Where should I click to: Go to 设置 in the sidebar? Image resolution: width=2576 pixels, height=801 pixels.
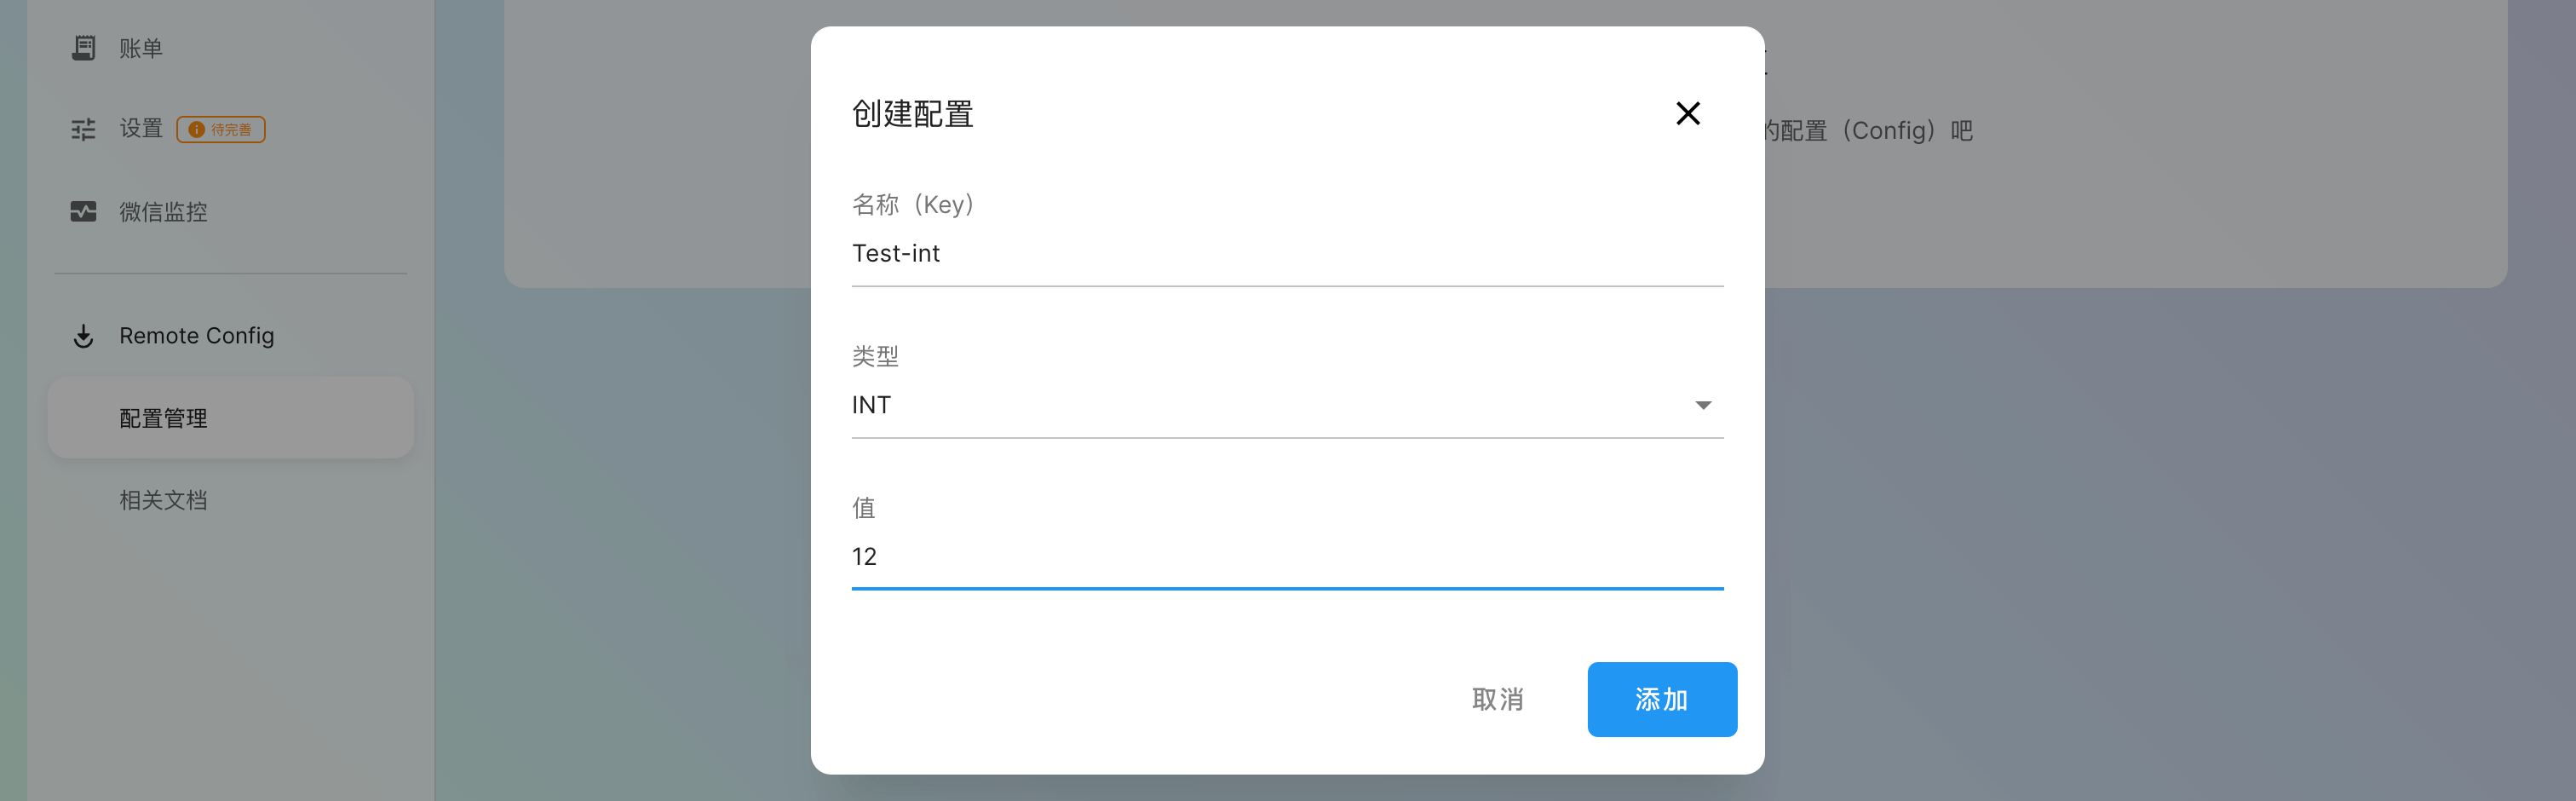click(x=141, y=129)
